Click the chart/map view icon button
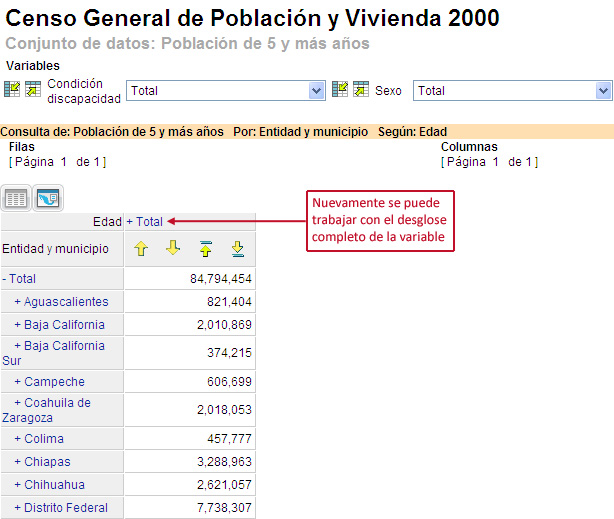 point(48,198)
